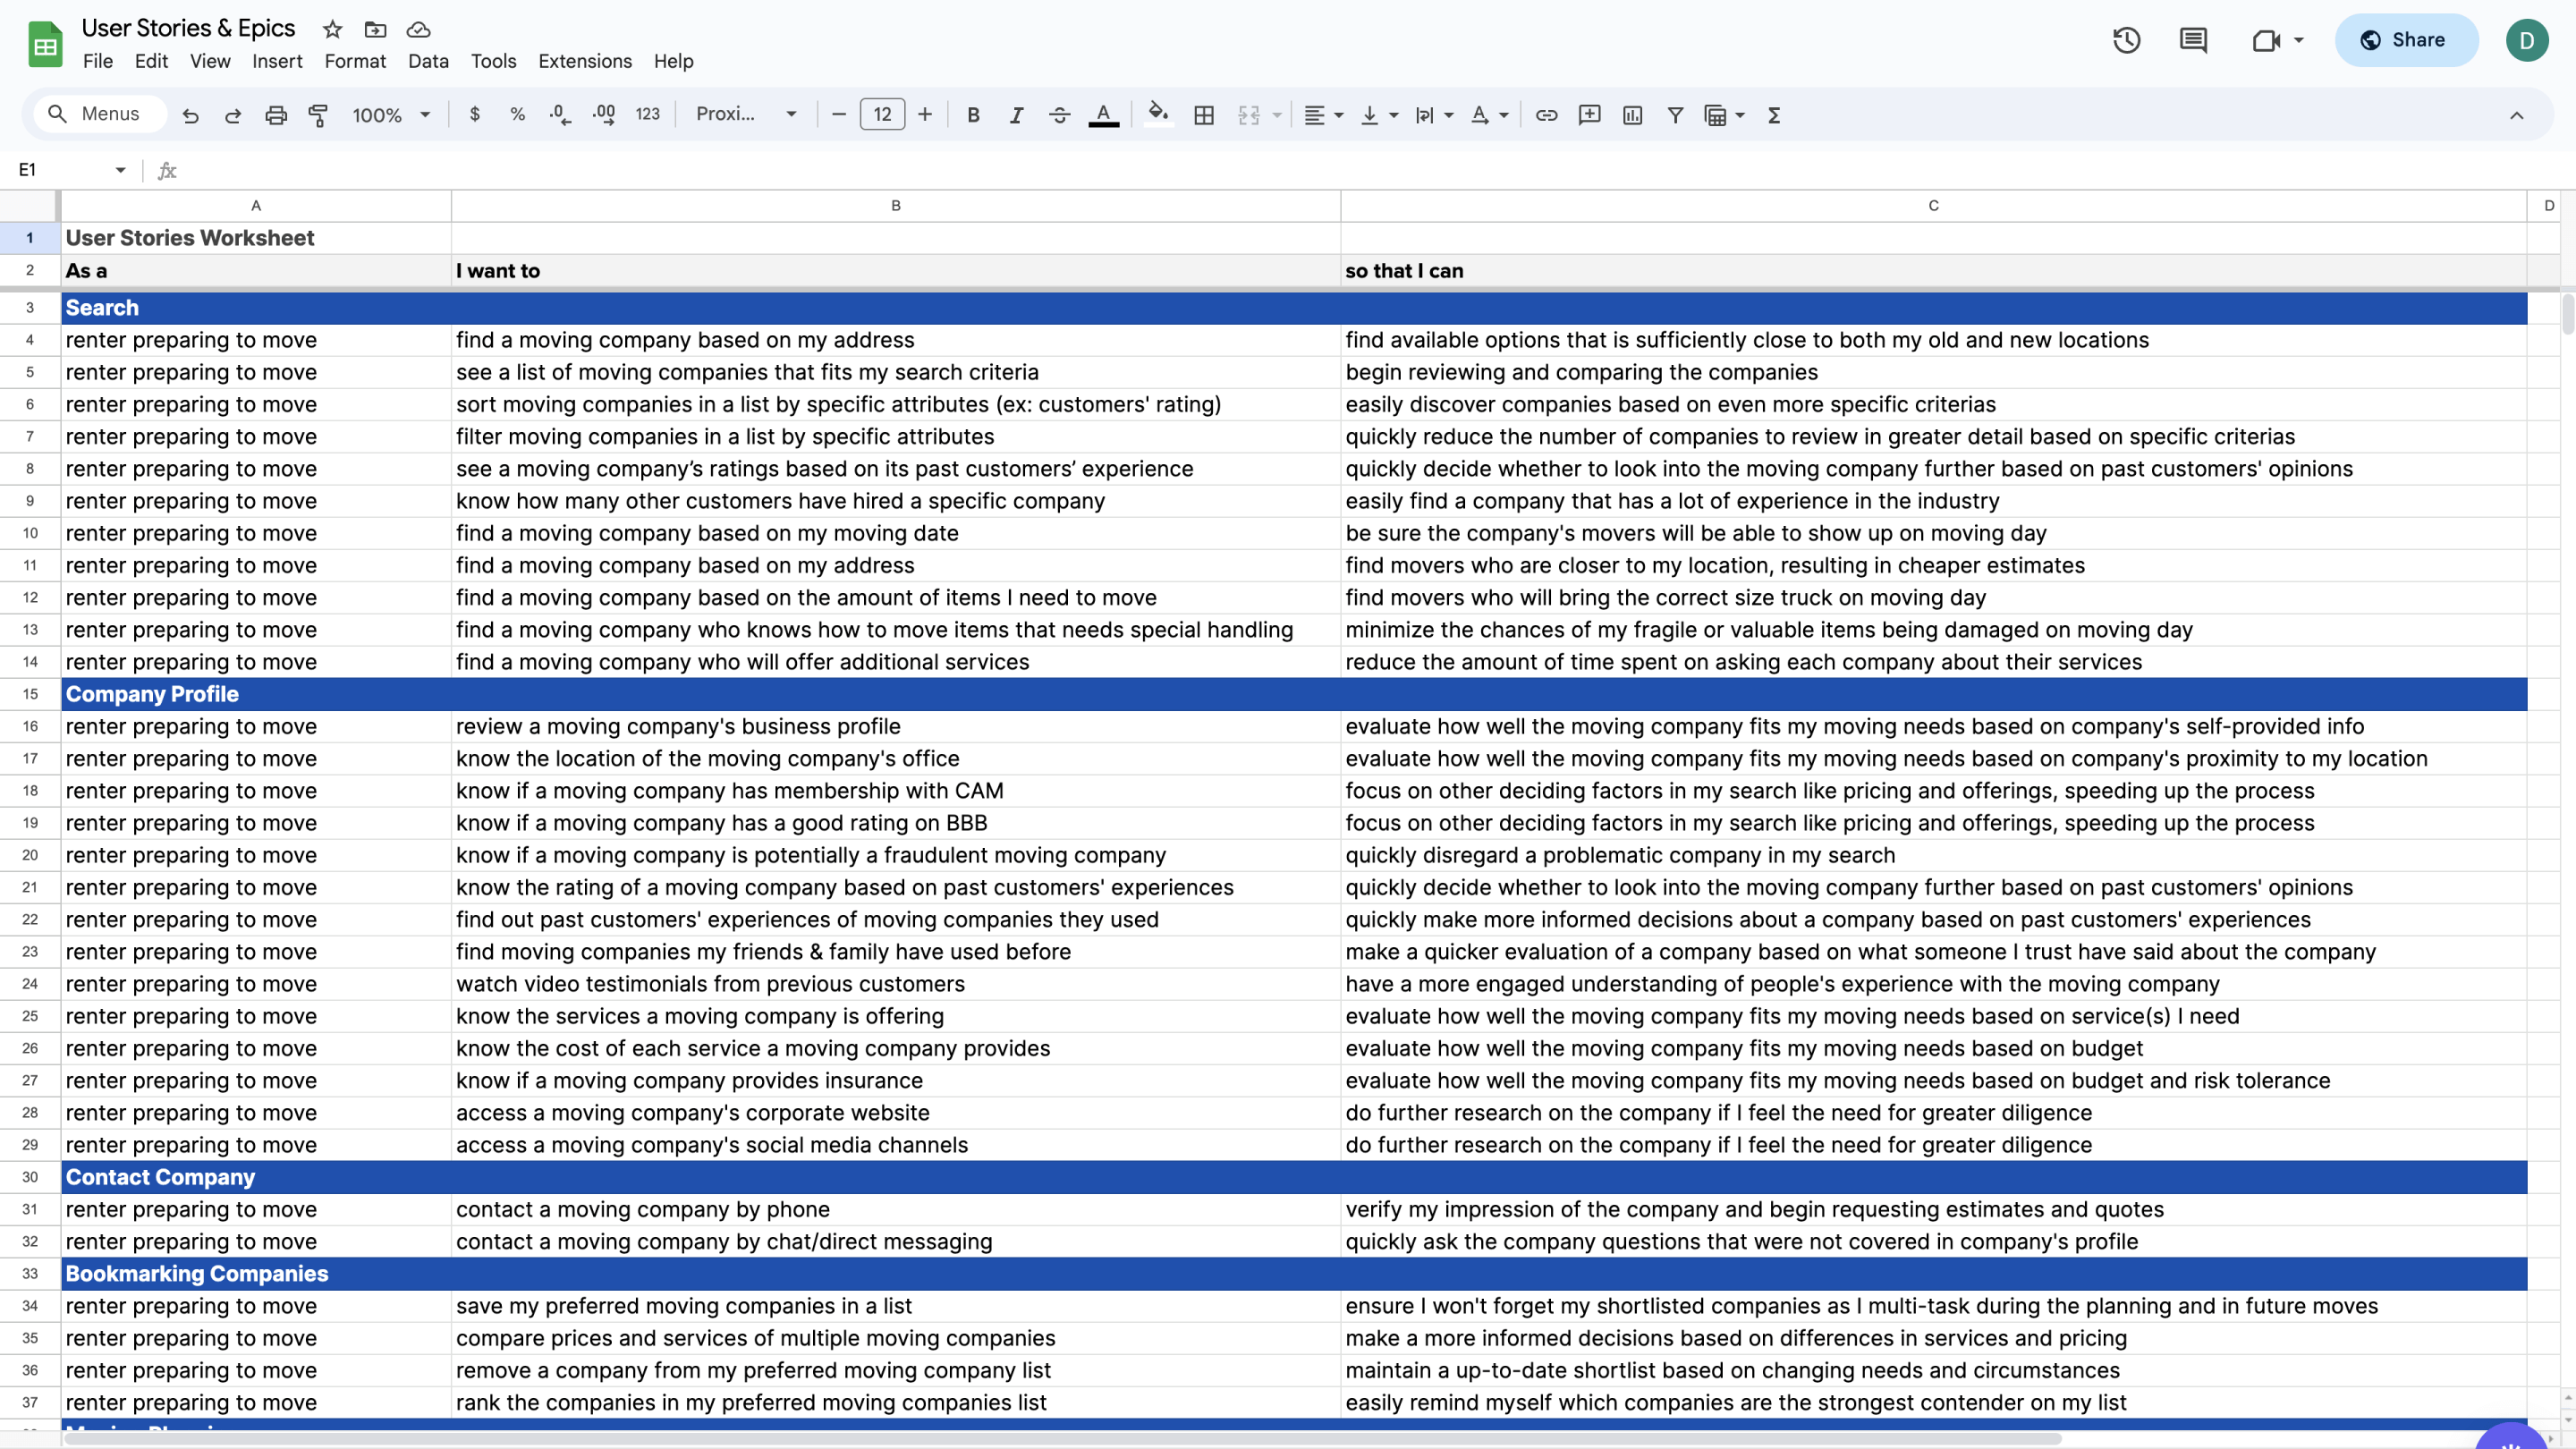Click the font size field
The image size is (2576, 1449).
pyautogui.click(x=882, y=115)
